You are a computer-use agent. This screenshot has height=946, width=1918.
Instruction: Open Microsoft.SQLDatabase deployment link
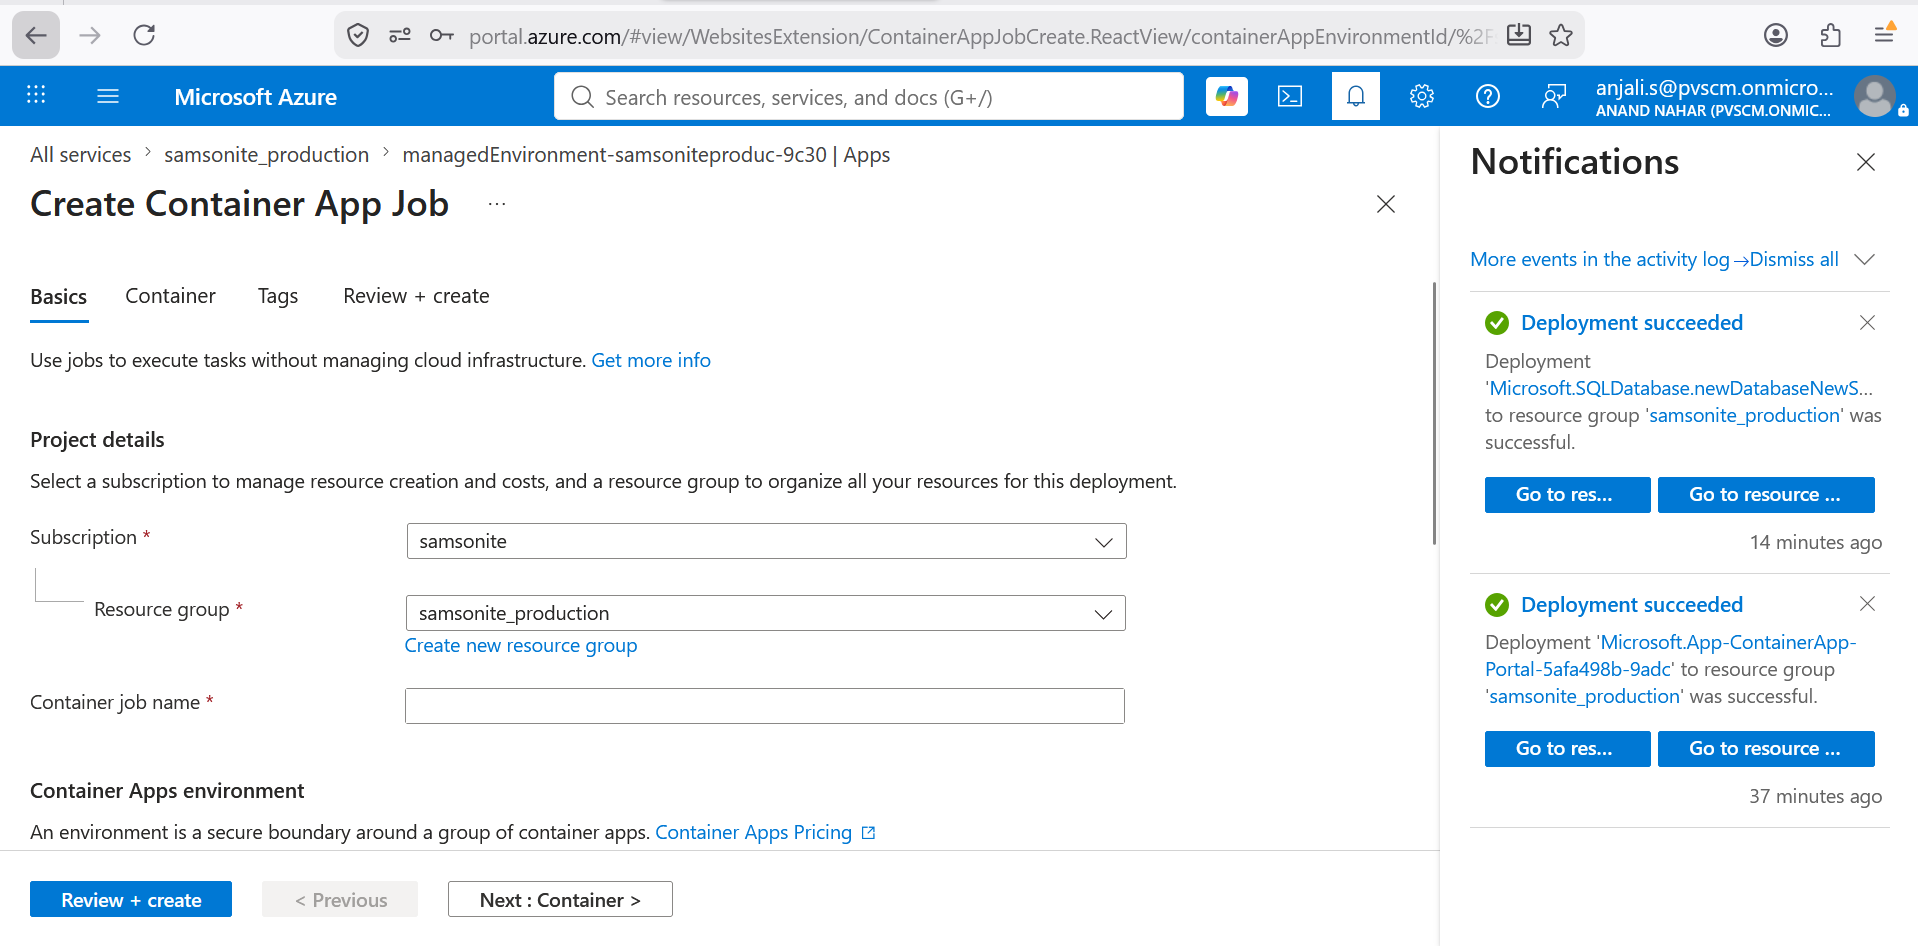coord(1679,388)
